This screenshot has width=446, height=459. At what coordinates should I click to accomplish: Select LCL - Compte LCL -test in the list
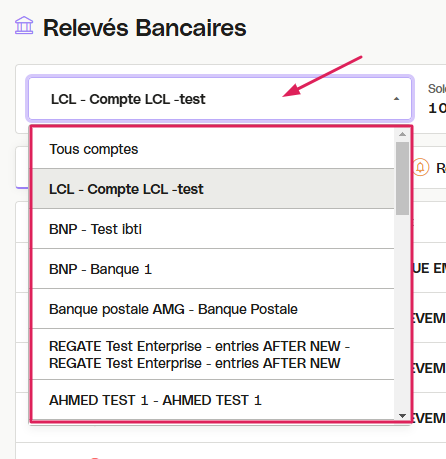pyautogui.click(x=213, y=189)
